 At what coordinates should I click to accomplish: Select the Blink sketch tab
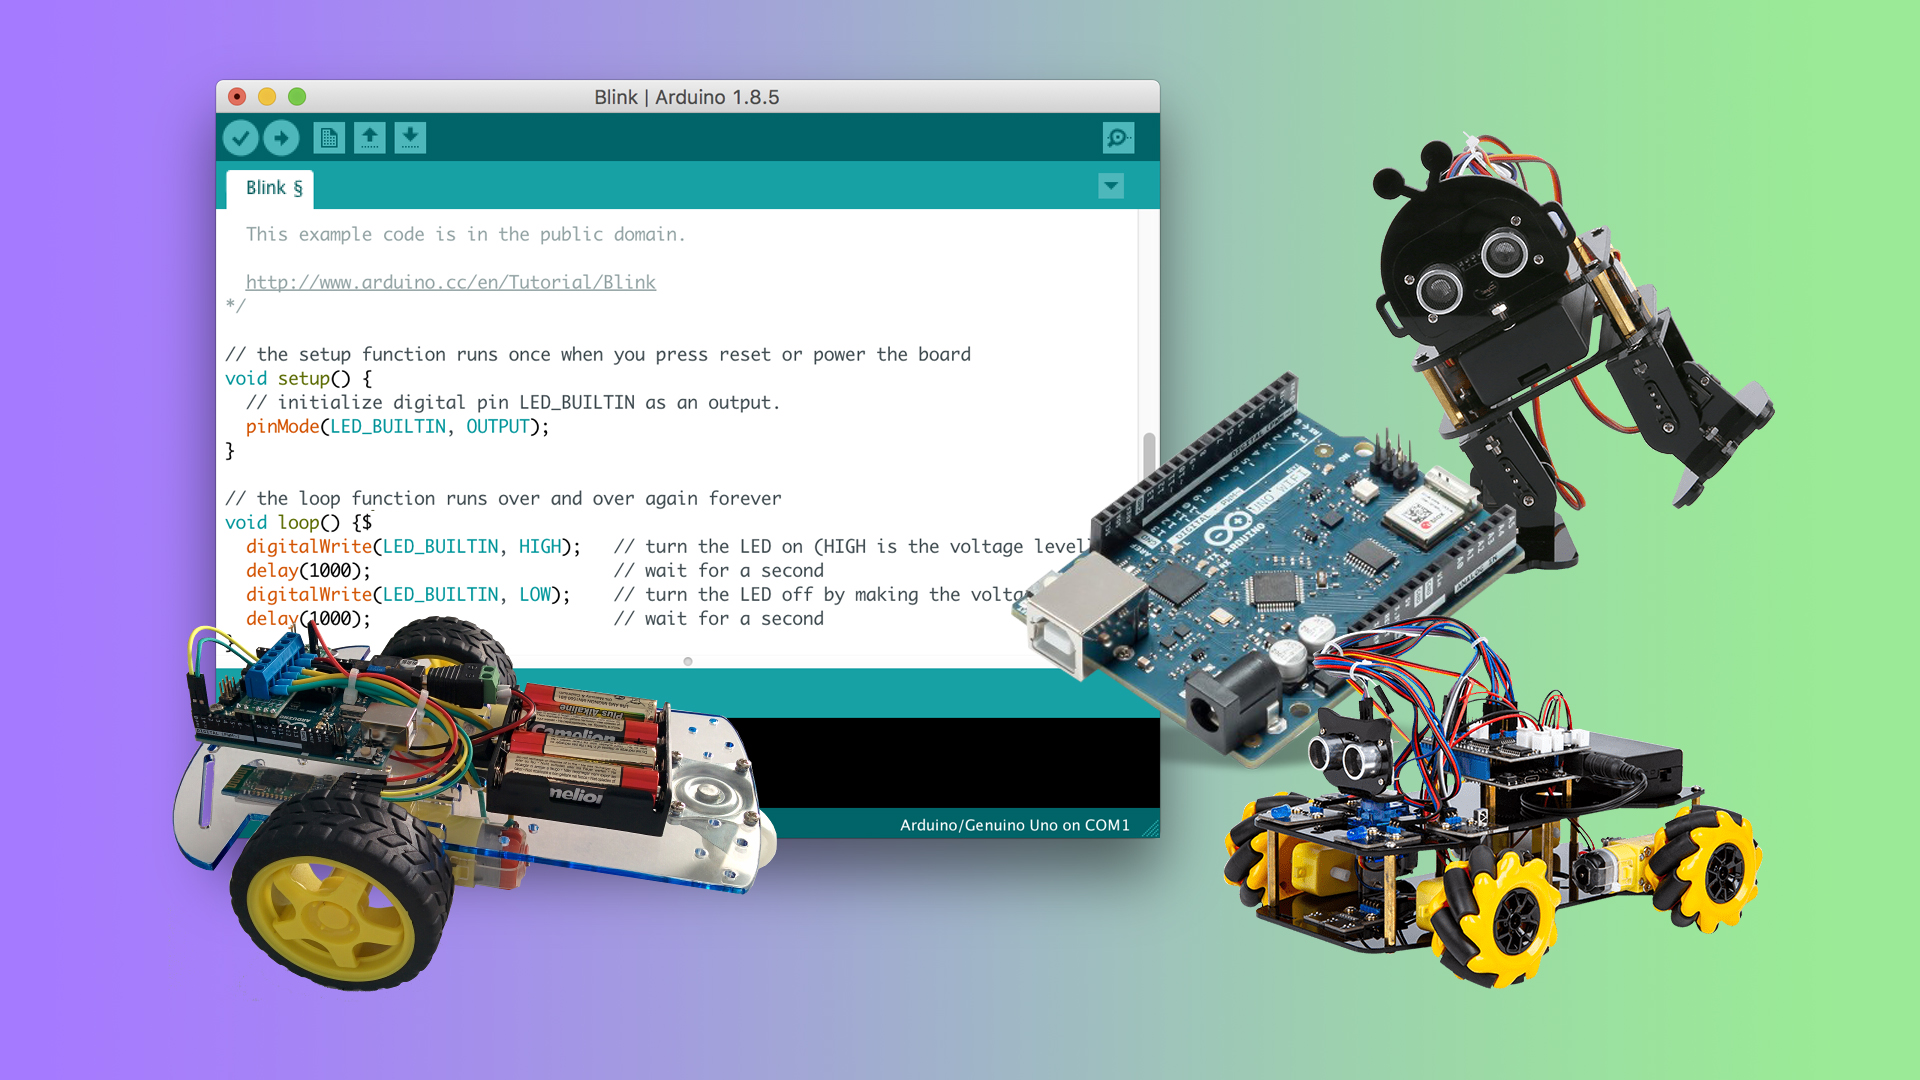271,189
